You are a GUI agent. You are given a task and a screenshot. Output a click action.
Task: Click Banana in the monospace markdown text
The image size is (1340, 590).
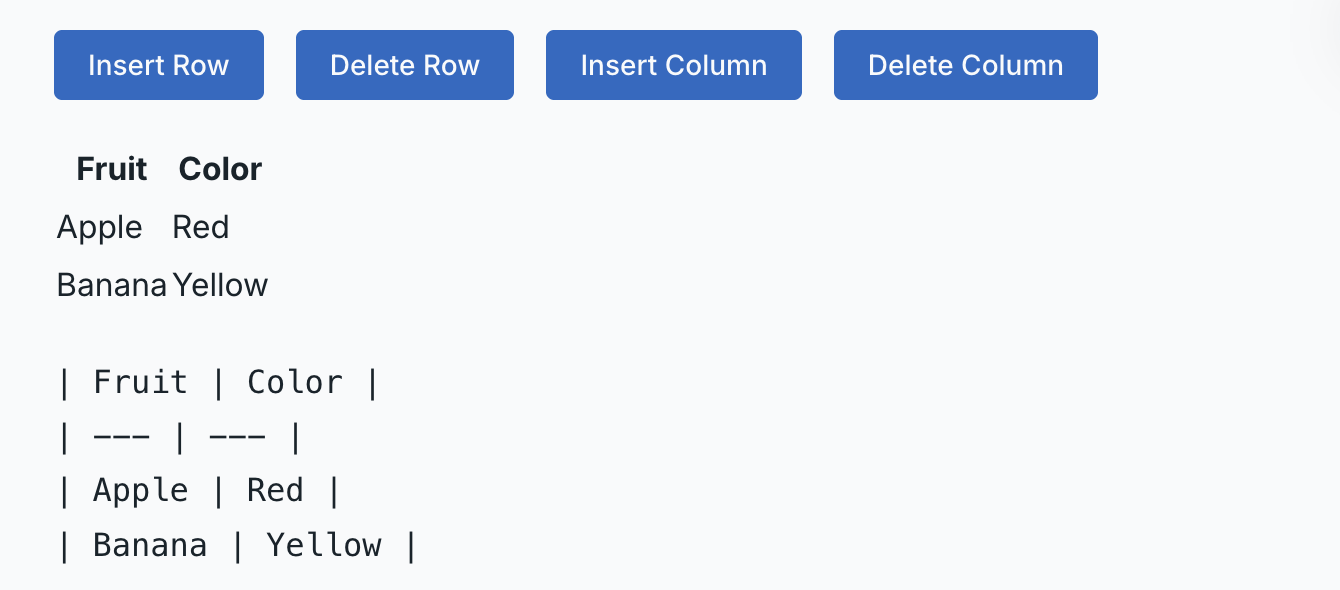click(x=150, y=546)
